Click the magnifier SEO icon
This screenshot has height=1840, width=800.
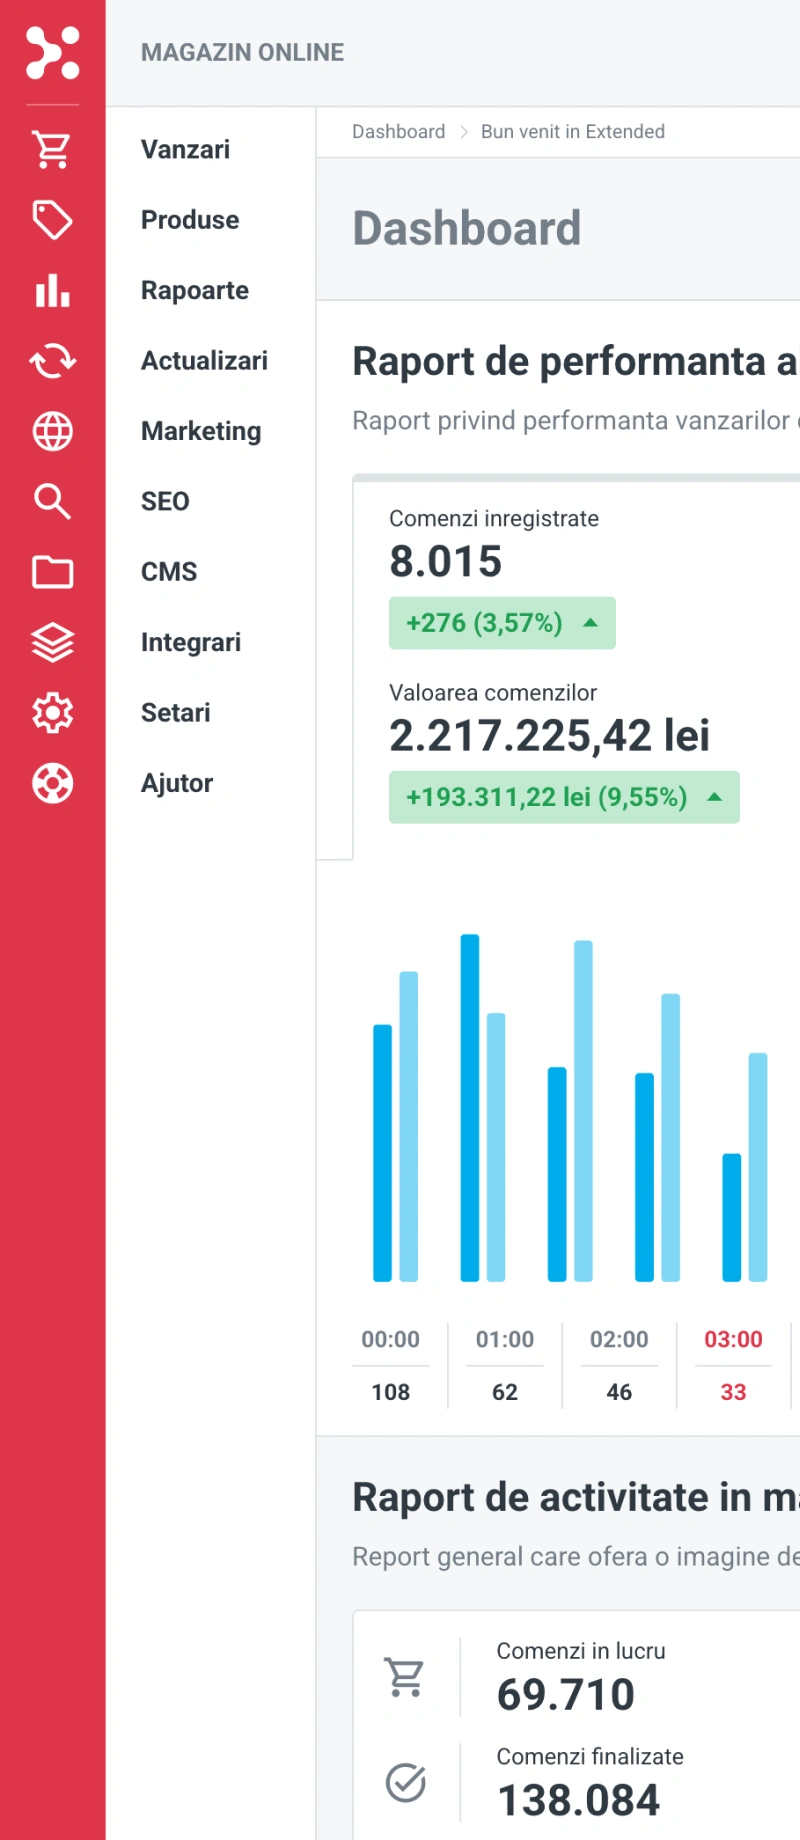[52, 501]
